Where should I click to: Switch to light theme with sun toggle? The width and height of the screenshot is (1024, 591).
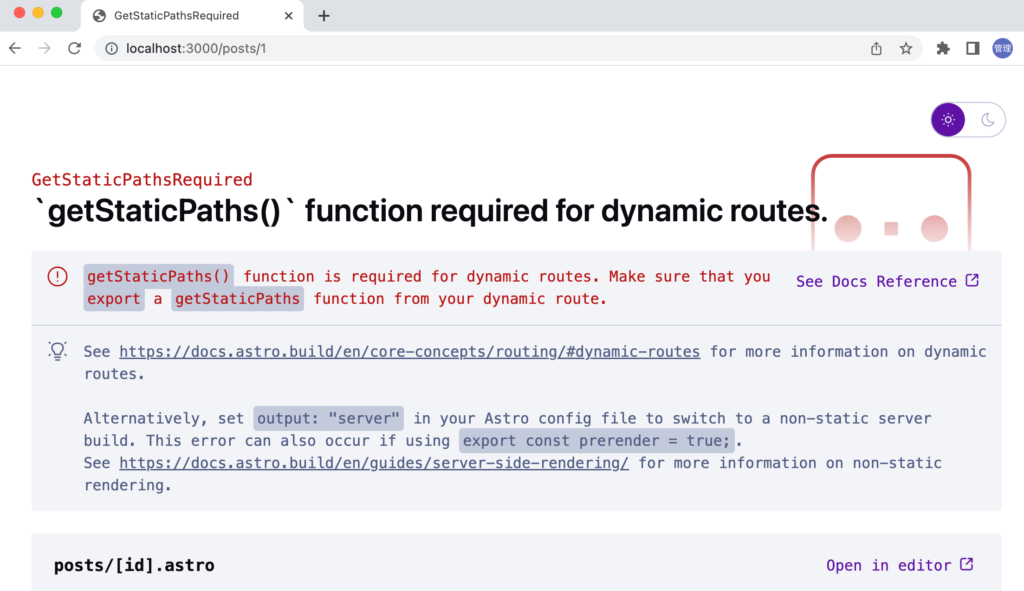click(948, 120)
